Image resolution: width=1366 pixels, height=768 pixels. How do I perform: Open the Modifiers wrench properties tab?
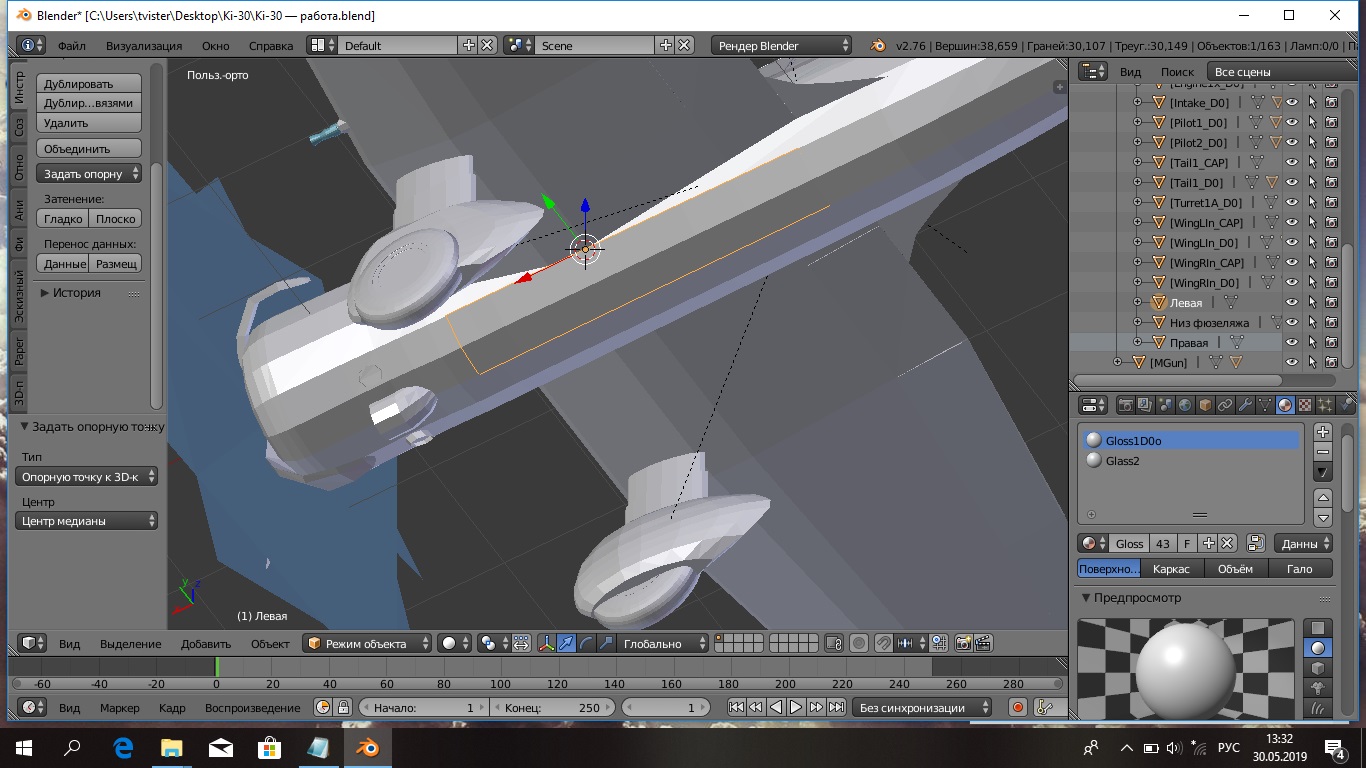tap(1245, 405)
